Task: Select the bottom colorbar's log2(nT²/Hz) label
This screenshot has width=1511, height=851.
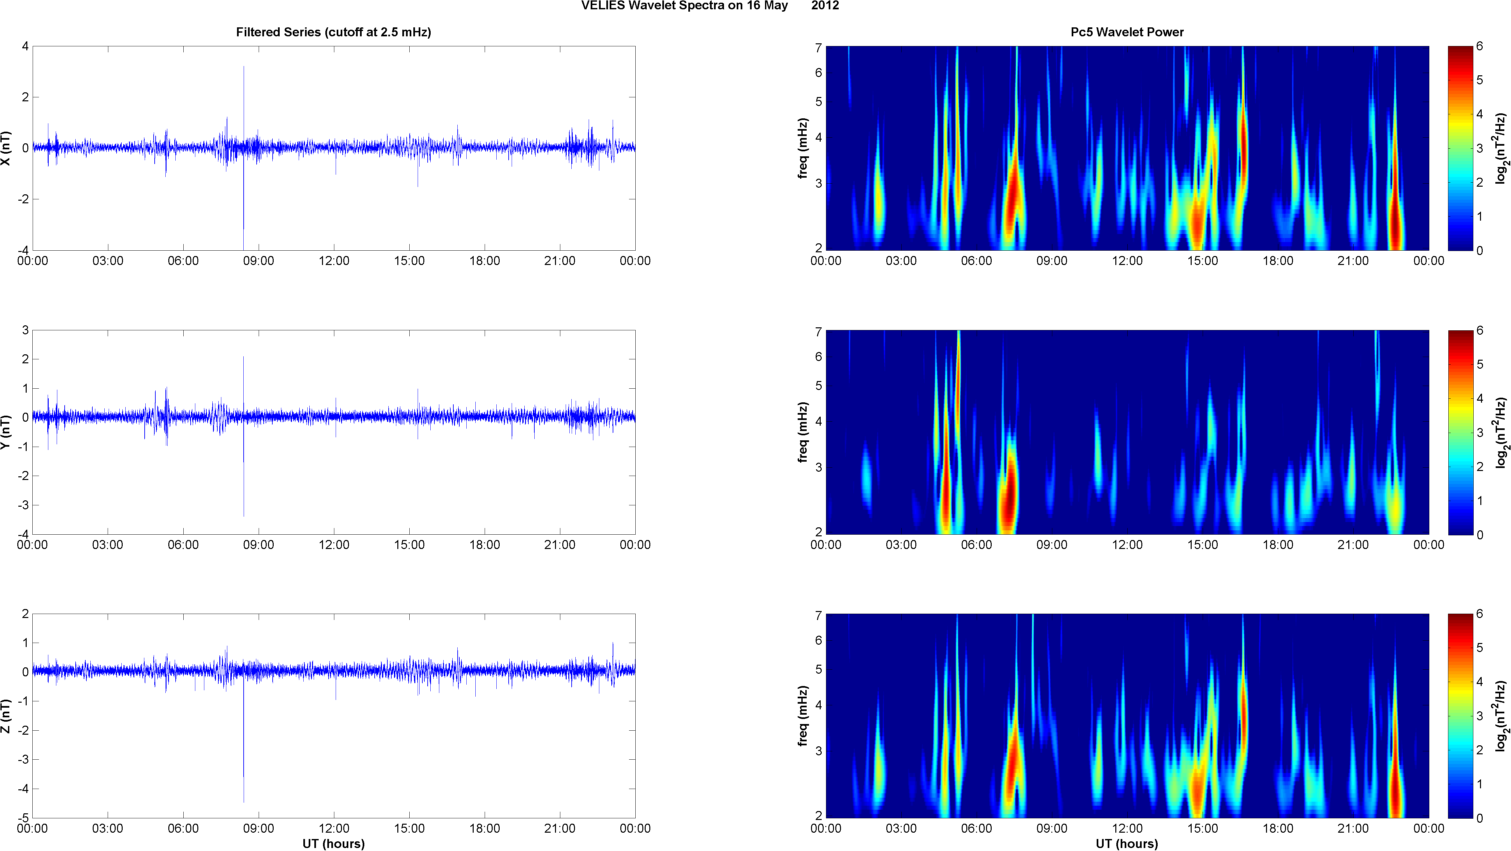Action: [1502, 716]
